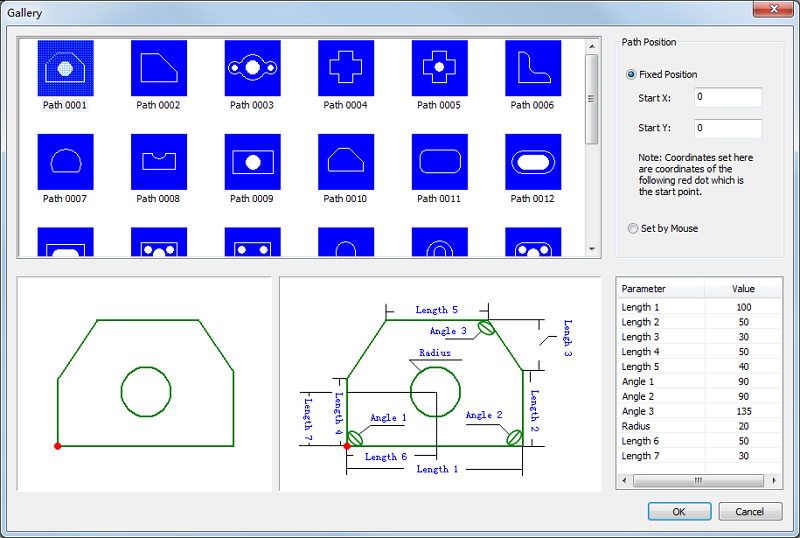The width and height of the screenshot is (800, 538).
Task: Click the Value column header
Action: pos(743,289)
